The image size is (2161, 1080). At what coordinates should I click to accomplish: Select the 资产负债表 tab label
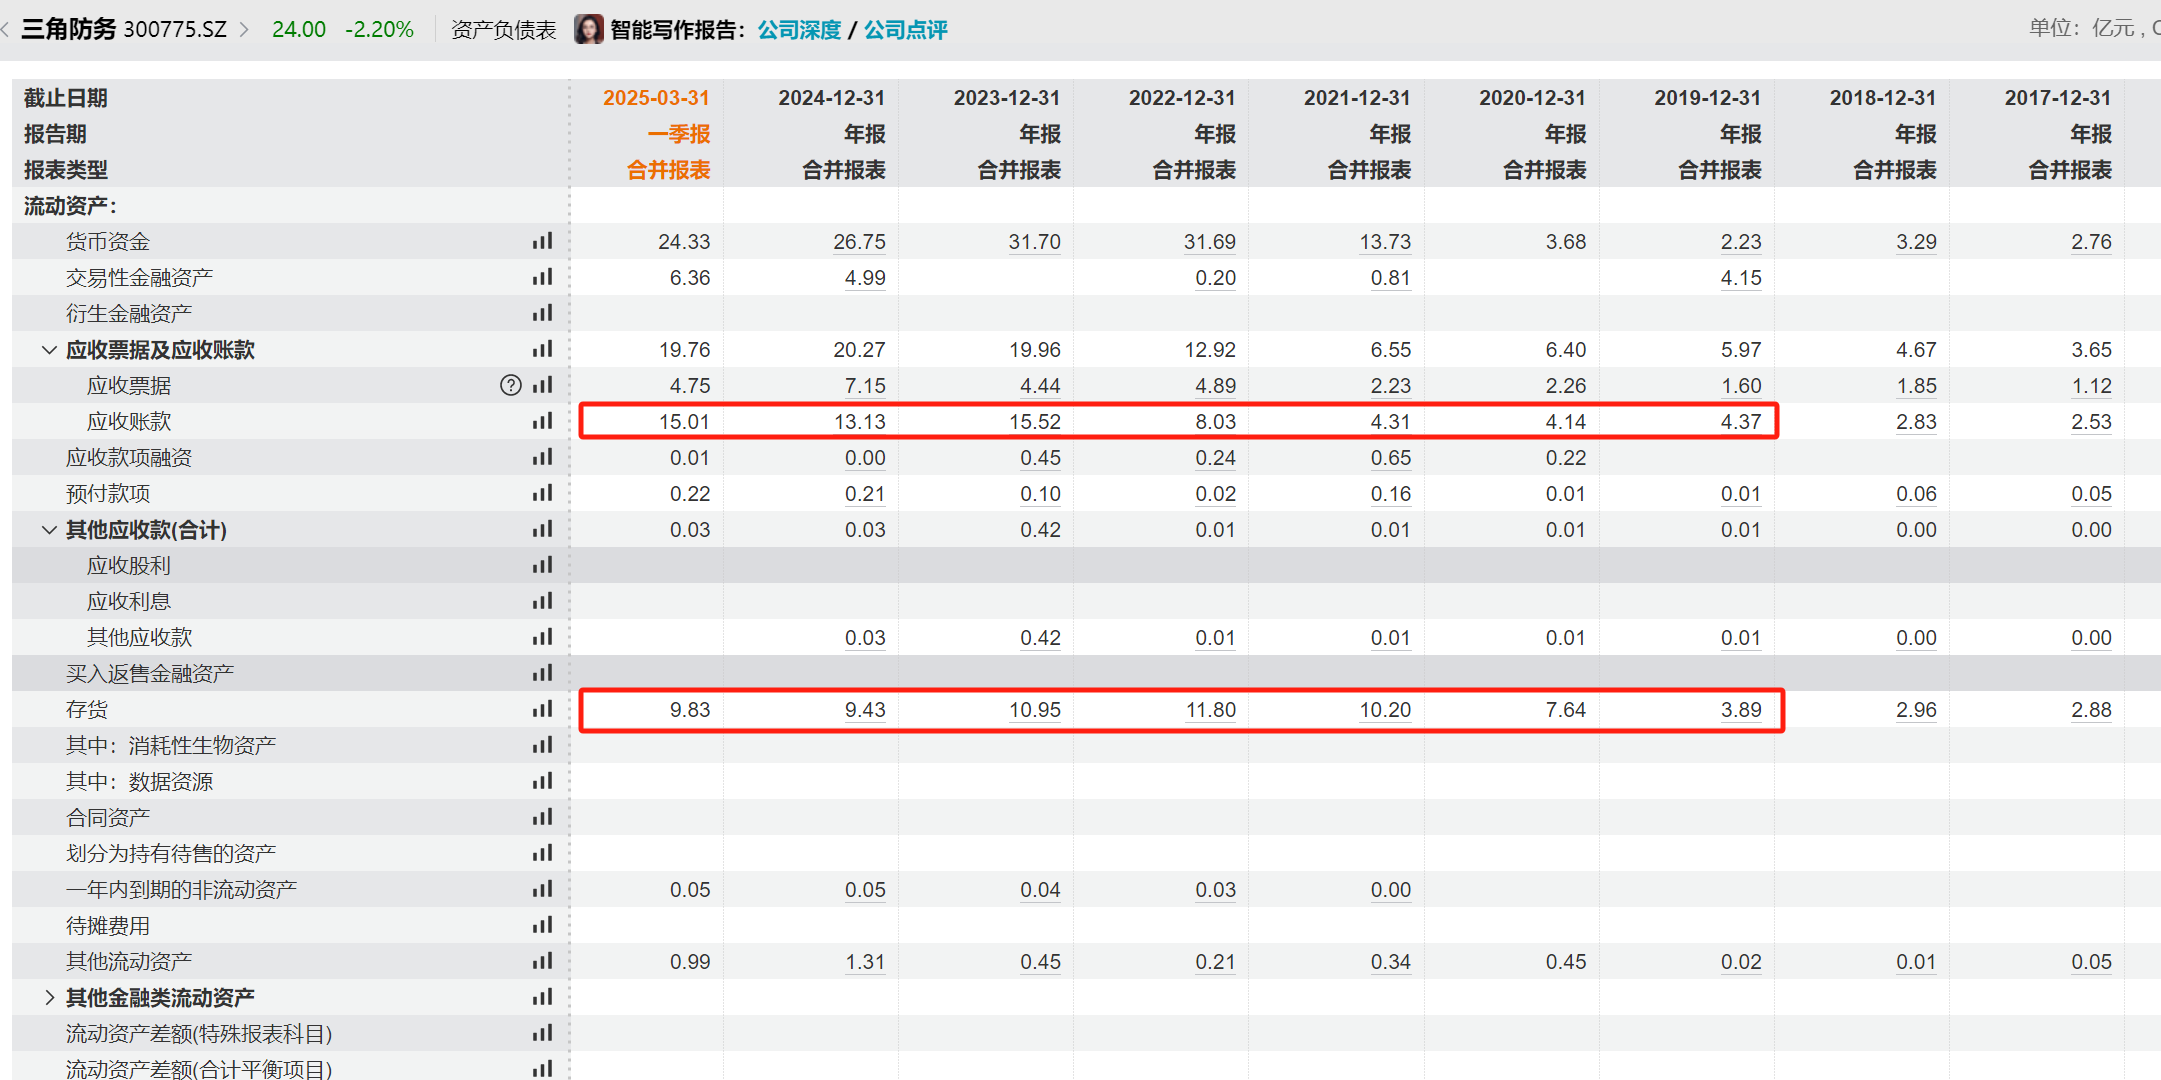pyautogui.click(x=503, y=29)
